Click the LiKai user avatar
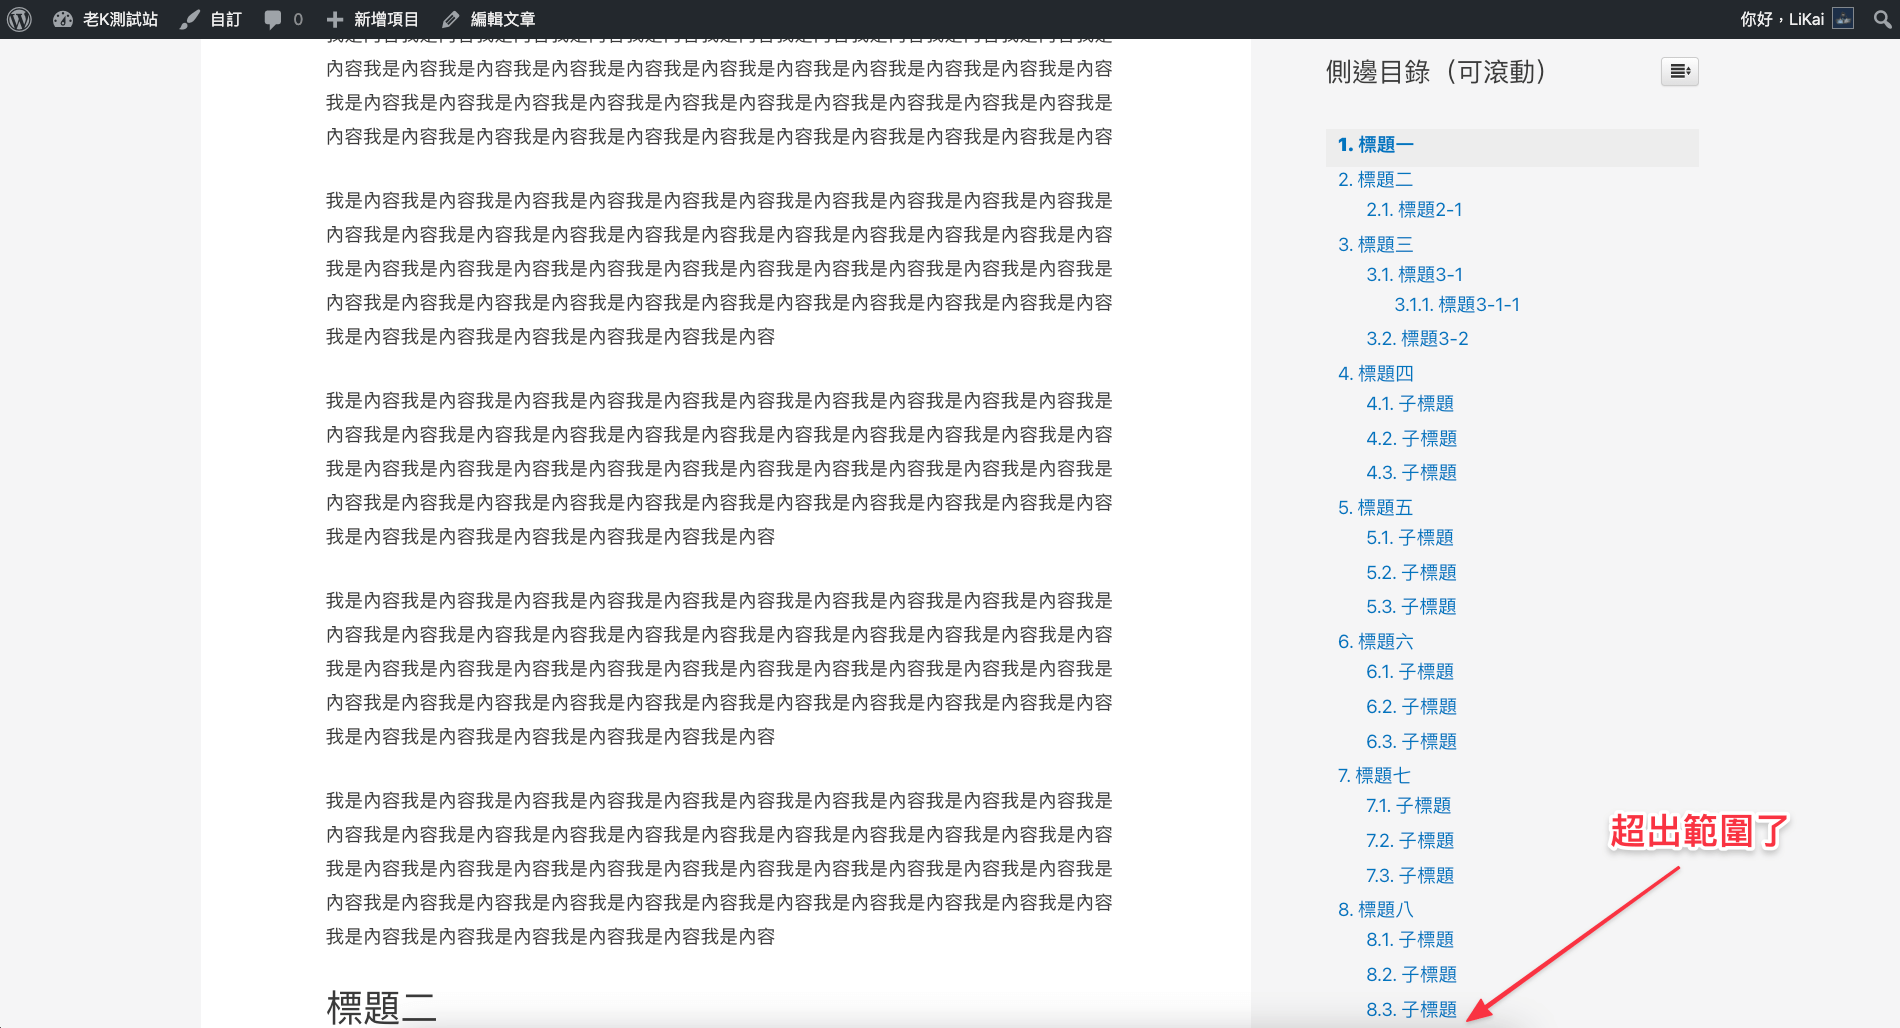This screenshot has height=1028, width=1900. 1843,18
